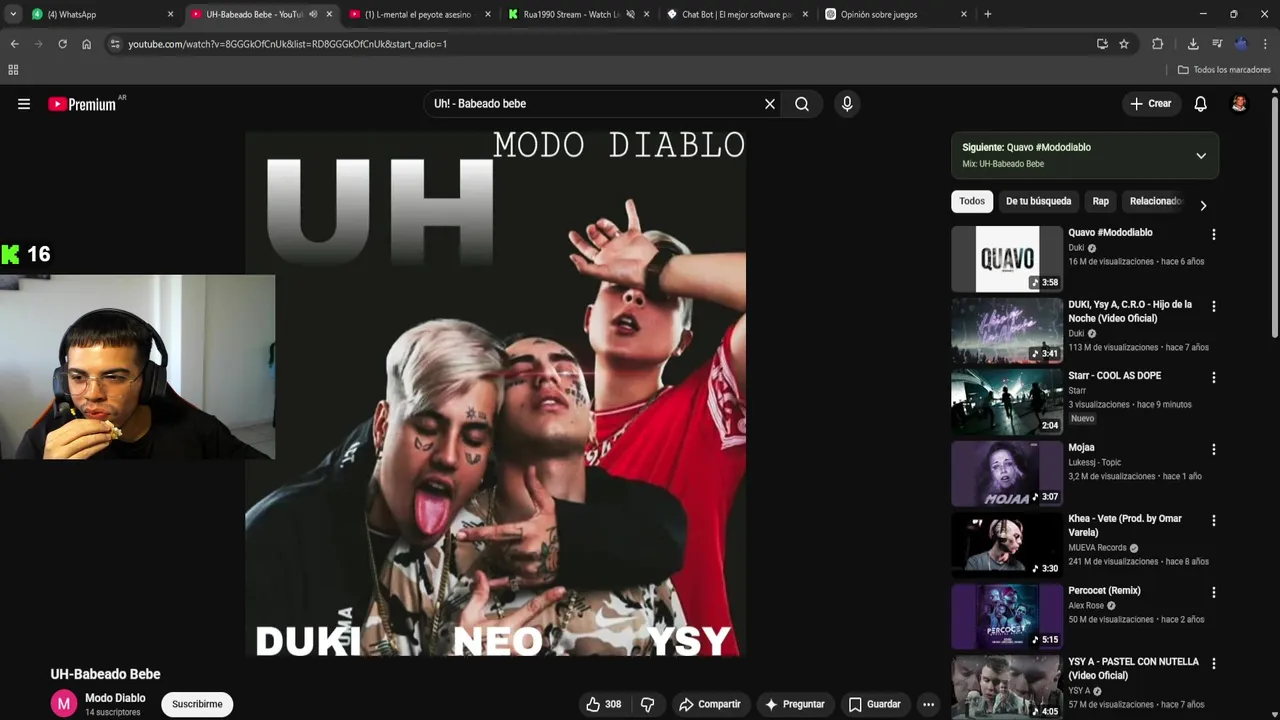The image size is (1280, 720).
Task: Open the browser extensions puzzle icon
Action: pyautogui.click(x=1158, y=44)
